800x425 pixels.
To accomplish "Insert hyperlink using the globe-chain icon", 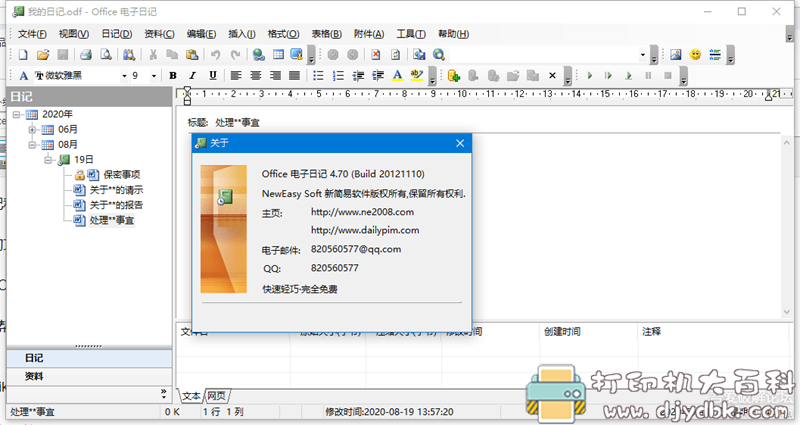I will (259, 55).
